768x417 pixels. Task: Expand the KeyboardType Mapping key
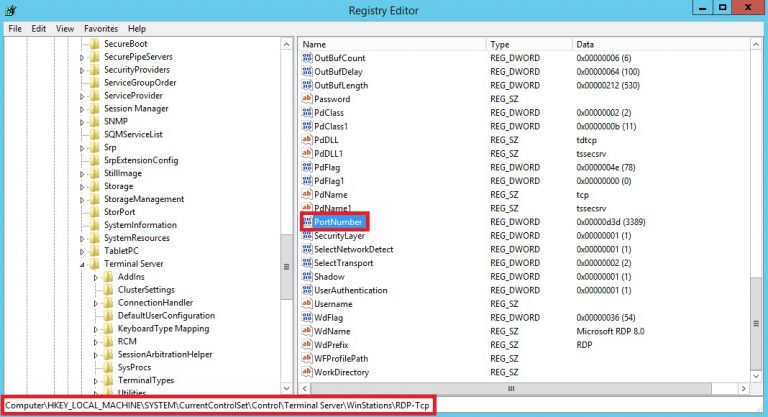[x=96, y=329]
